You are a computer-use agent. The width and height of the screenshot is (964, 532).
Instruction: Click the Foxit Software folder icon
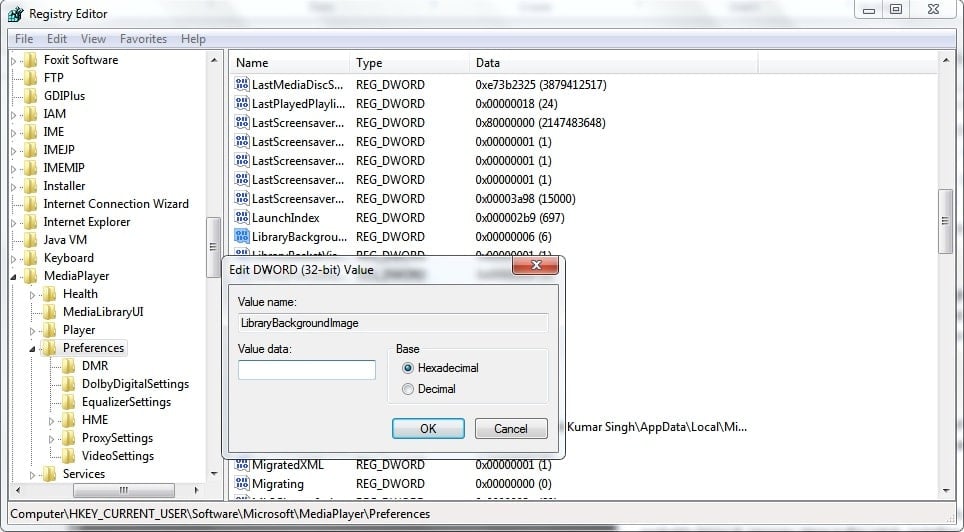point(30,60)
